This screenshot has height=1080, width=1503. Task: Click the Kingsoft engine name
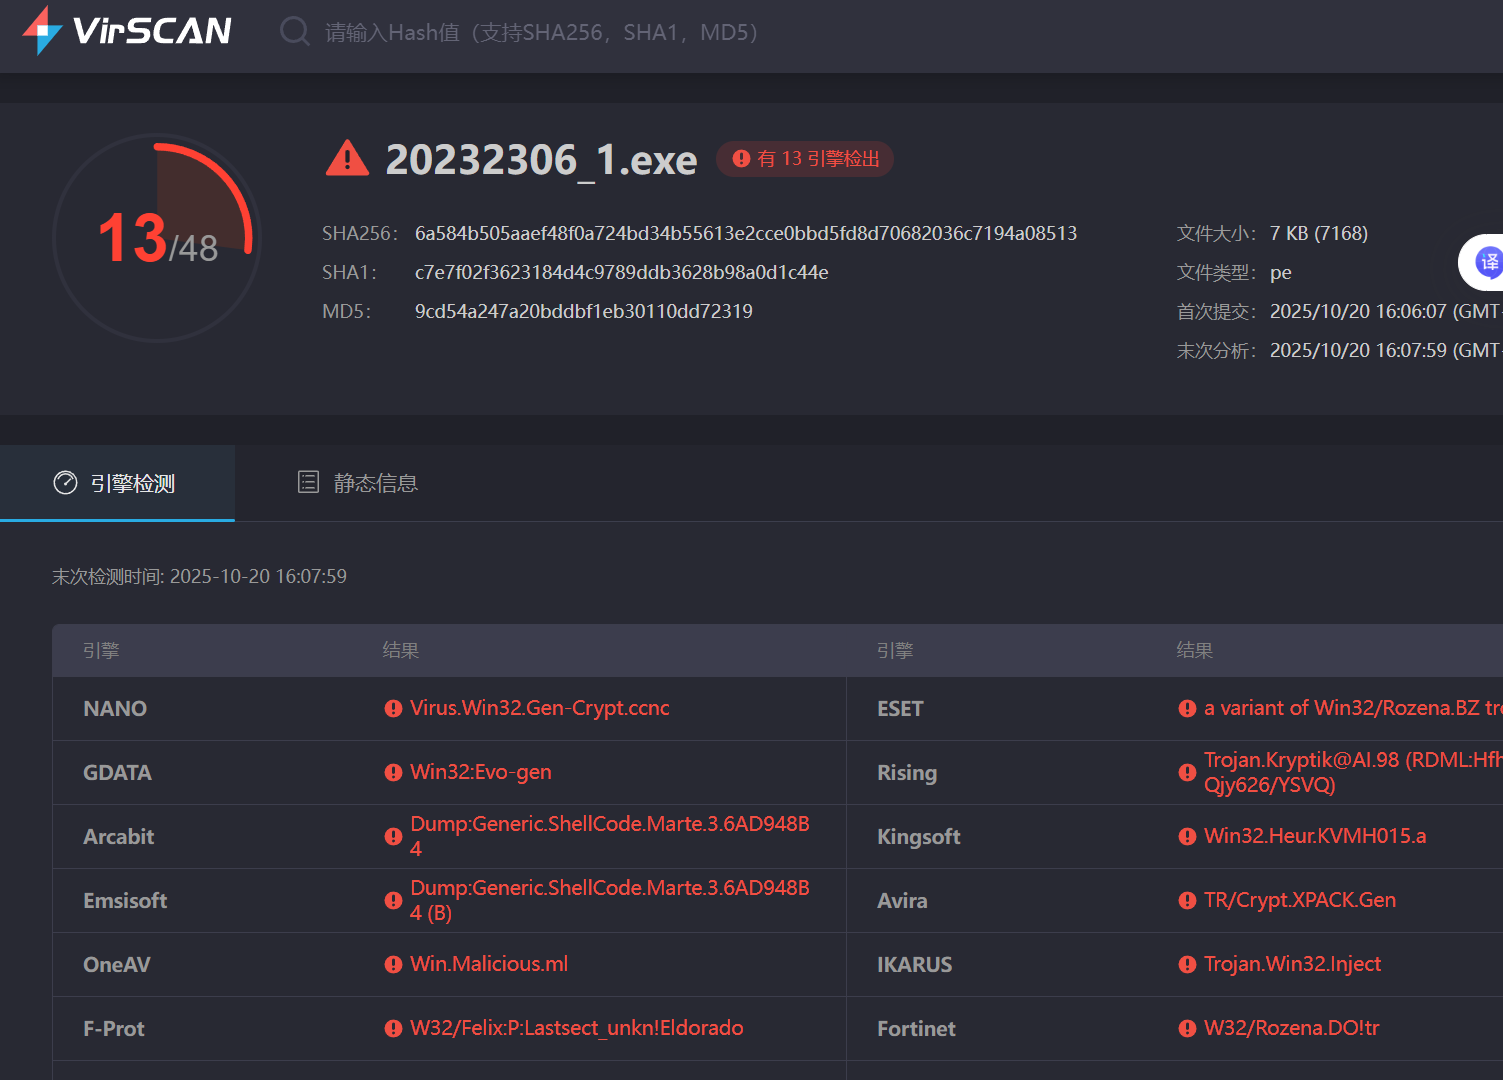[919, 837]
